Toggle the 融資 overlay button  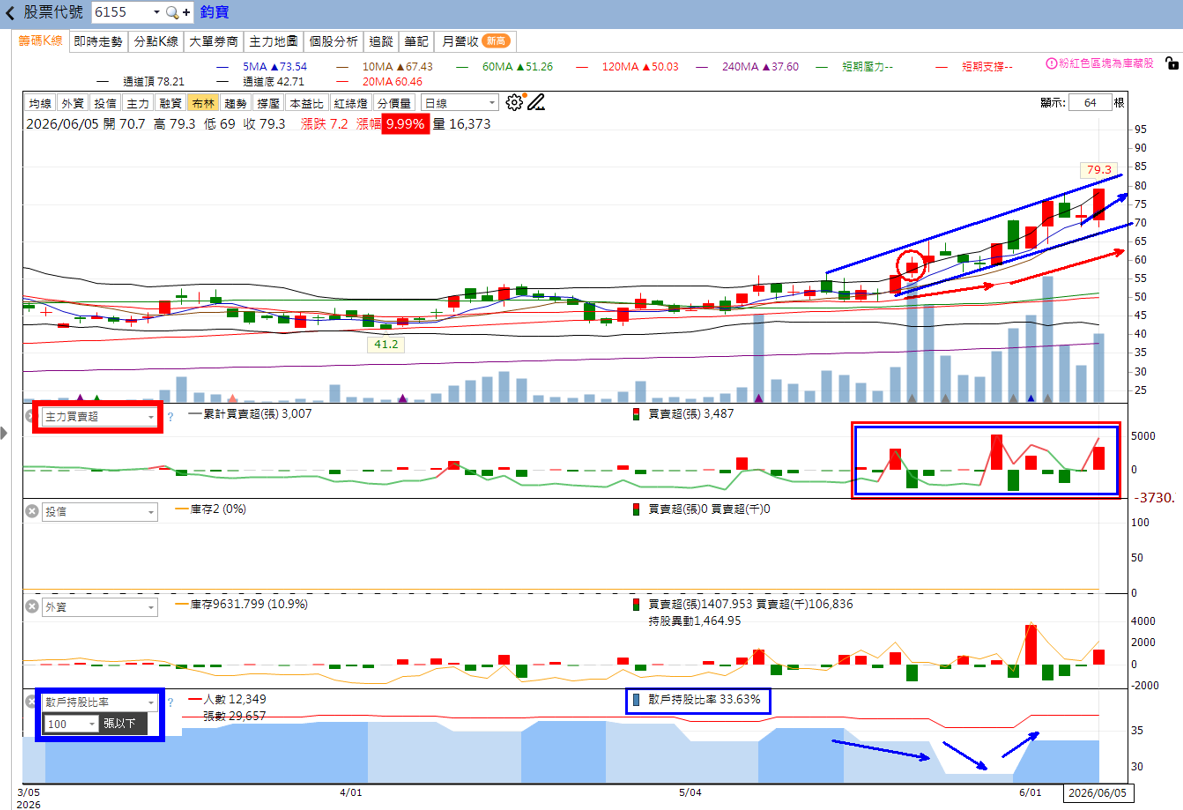170,103
